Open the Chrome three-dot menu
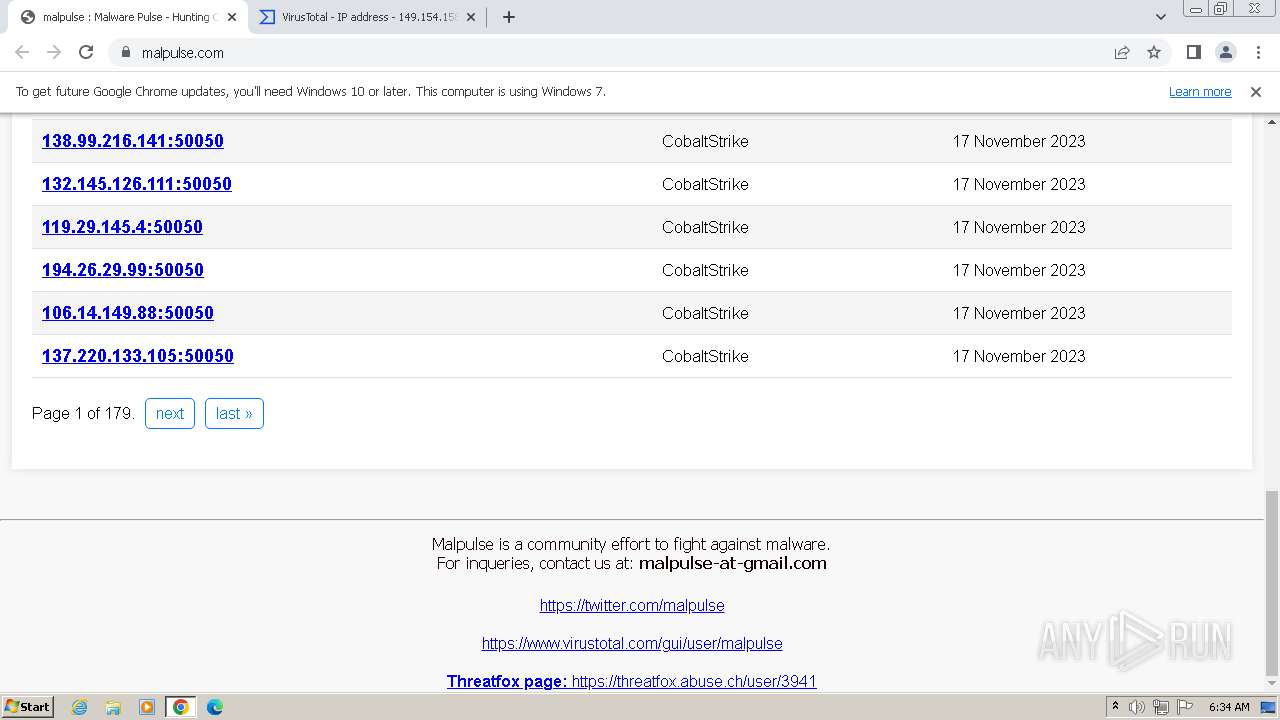Image resolution: width=1280 pixels, height=720 pixels. click(1258, 53)
